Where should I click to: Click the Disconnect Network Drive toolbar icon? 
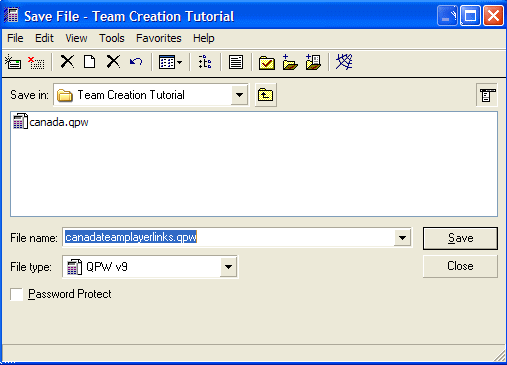pyautogui.click(x=36, y=62)
